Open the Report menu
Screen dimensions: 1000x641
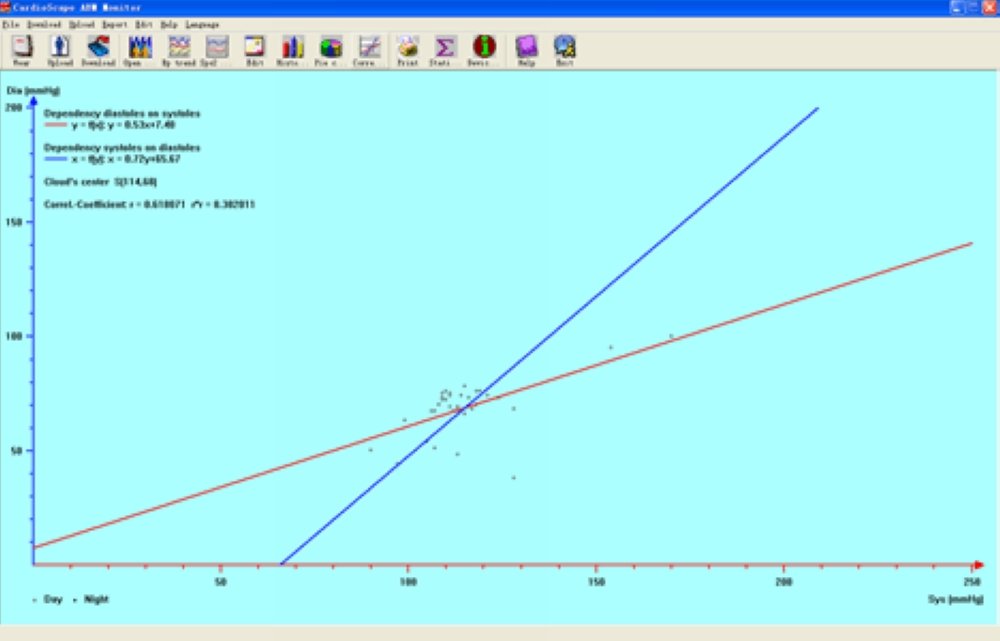115,24
